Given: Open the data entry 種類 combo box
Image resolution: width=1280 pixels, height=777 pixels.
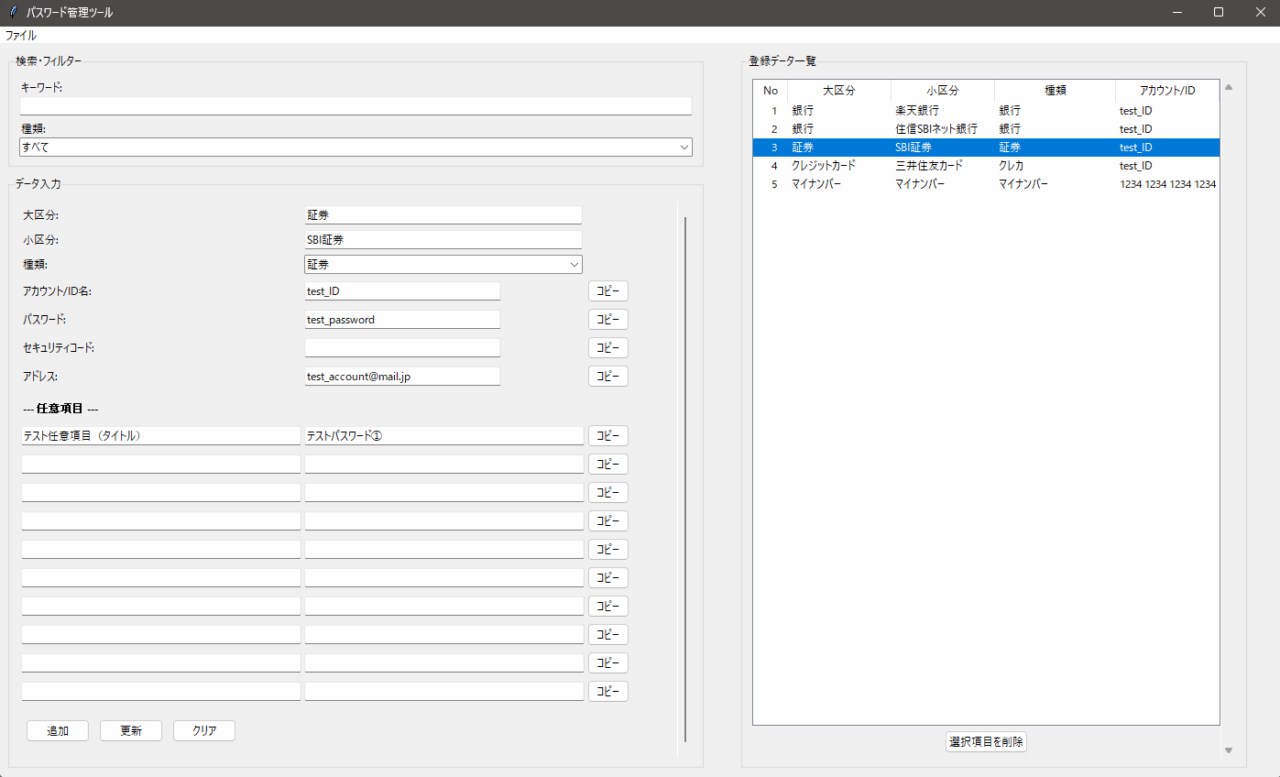Looking at the screenshot, I should pyautogui.click(x=443, y=265).
